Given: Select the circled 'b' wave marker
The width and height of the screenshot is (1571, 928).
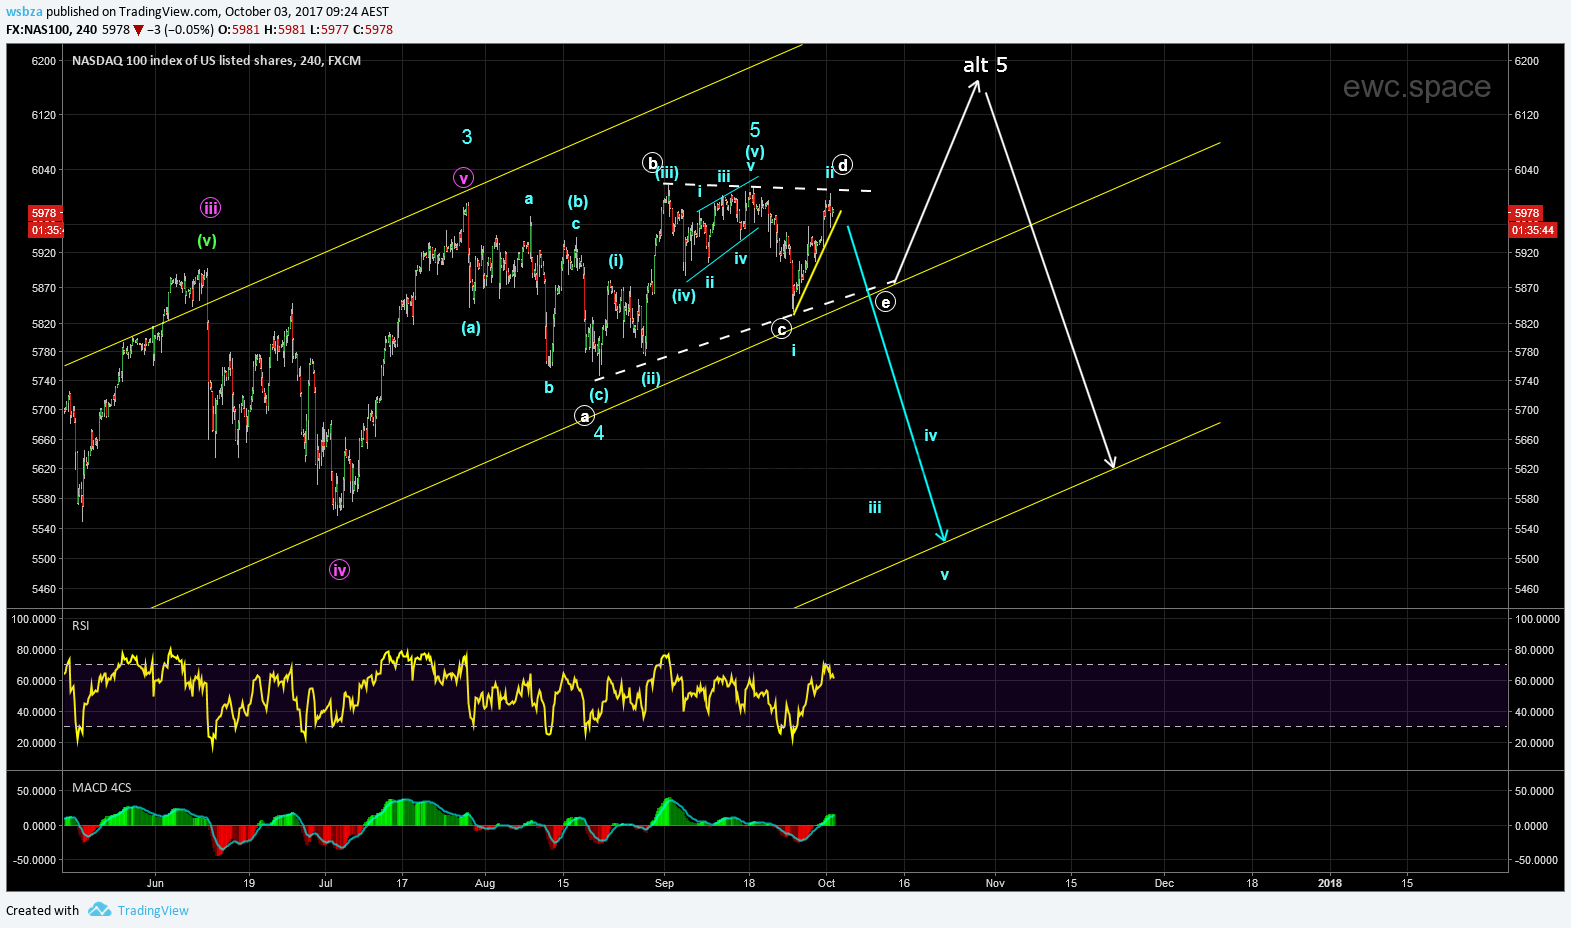Looking at the screenshot, I should point(652,163).
